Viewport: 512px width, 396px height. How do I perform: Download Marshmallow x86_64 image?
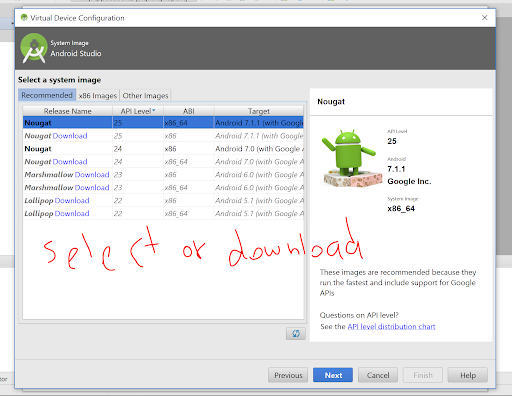tap(92, 188)
